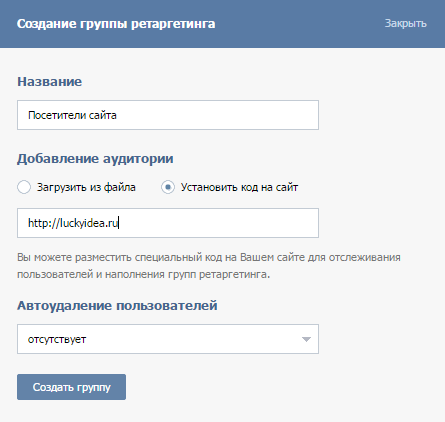
Task: Focus the Название input field
Action: click(x=168, y=115)
